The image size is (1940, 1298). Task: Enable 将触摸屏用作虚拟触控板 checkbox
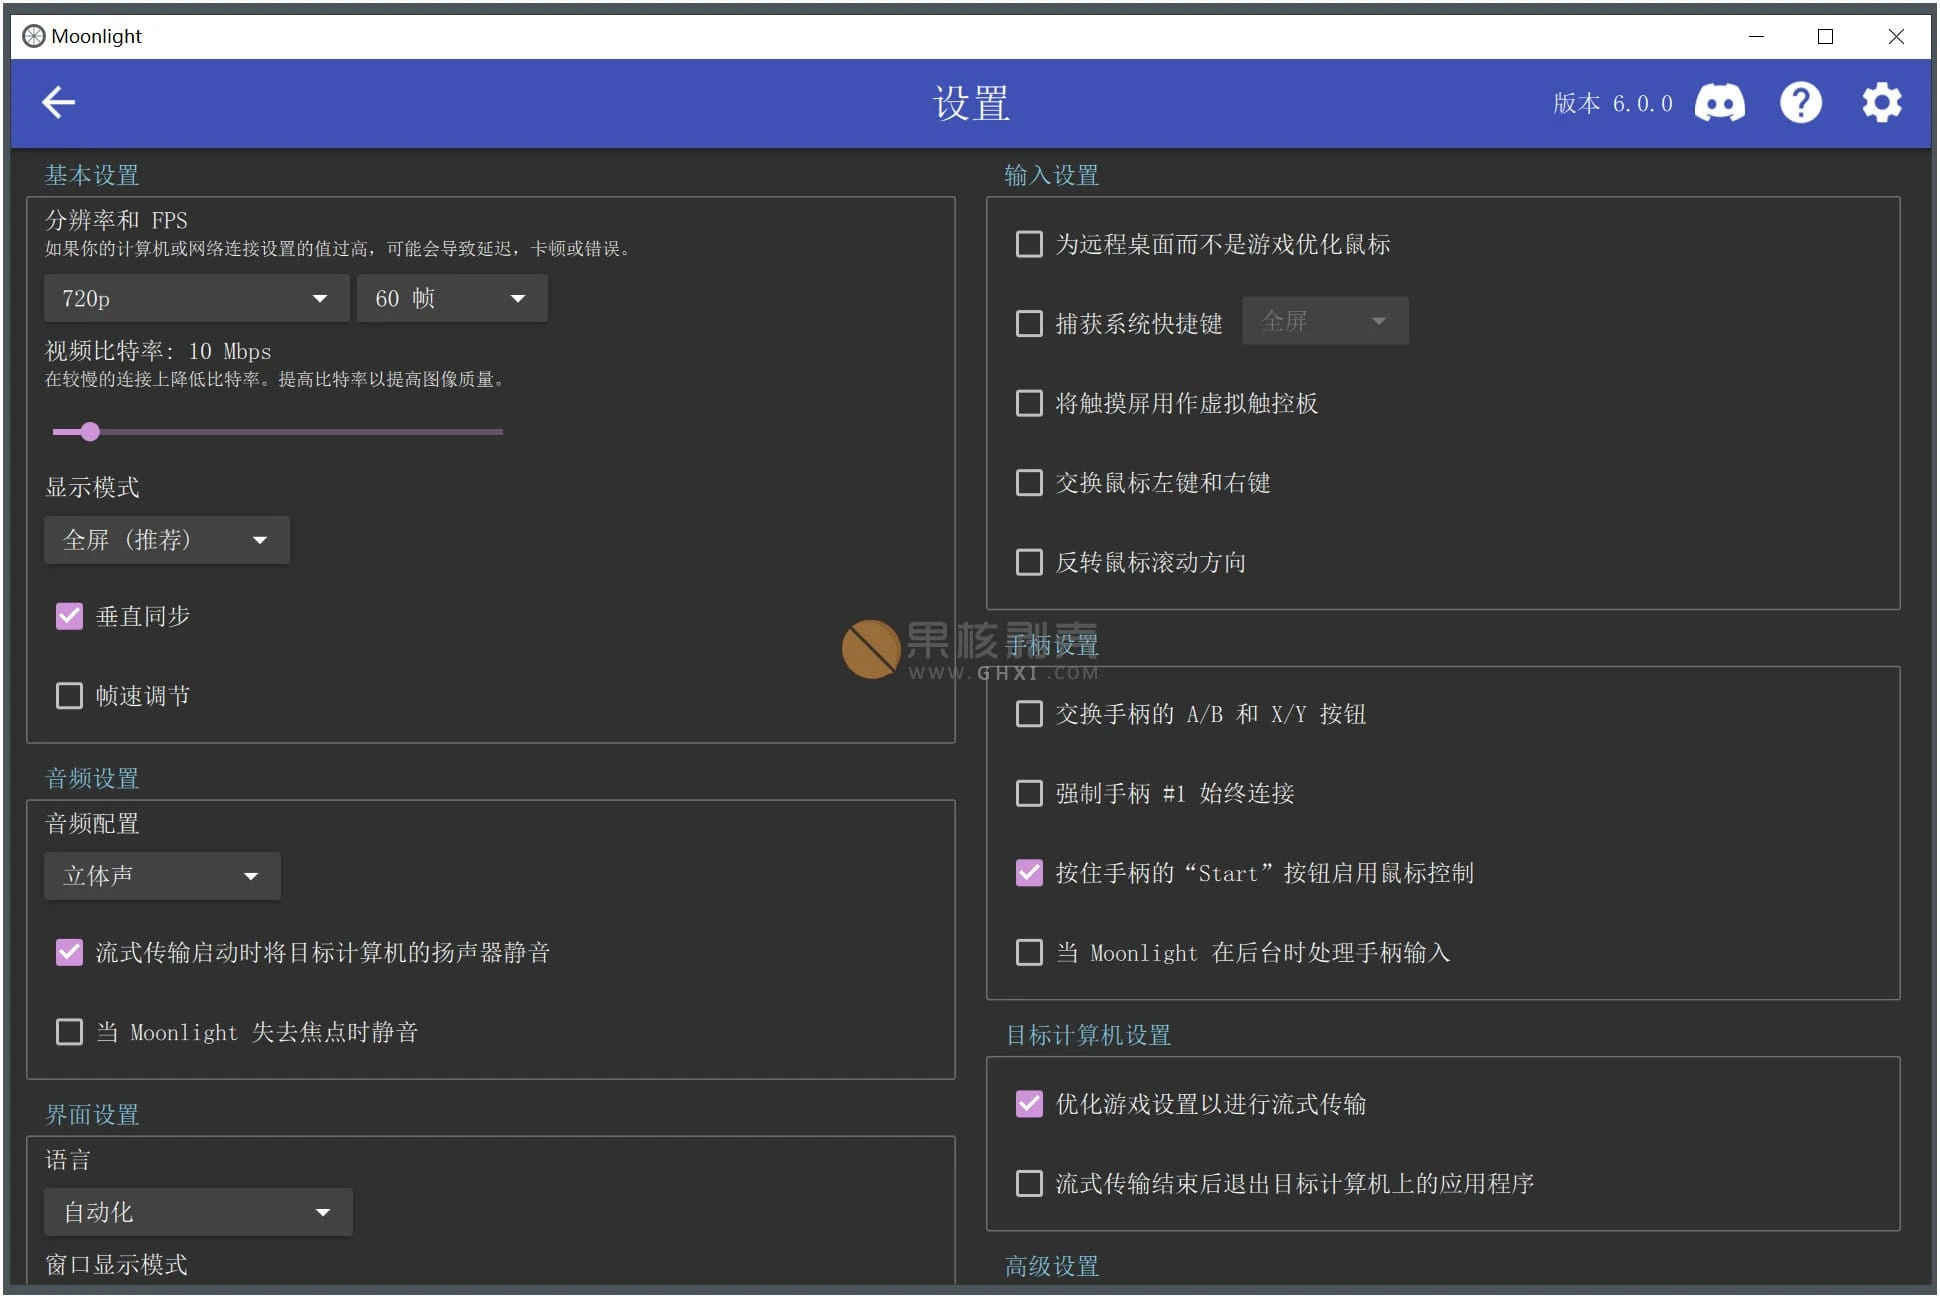[x=1029, y=403]
